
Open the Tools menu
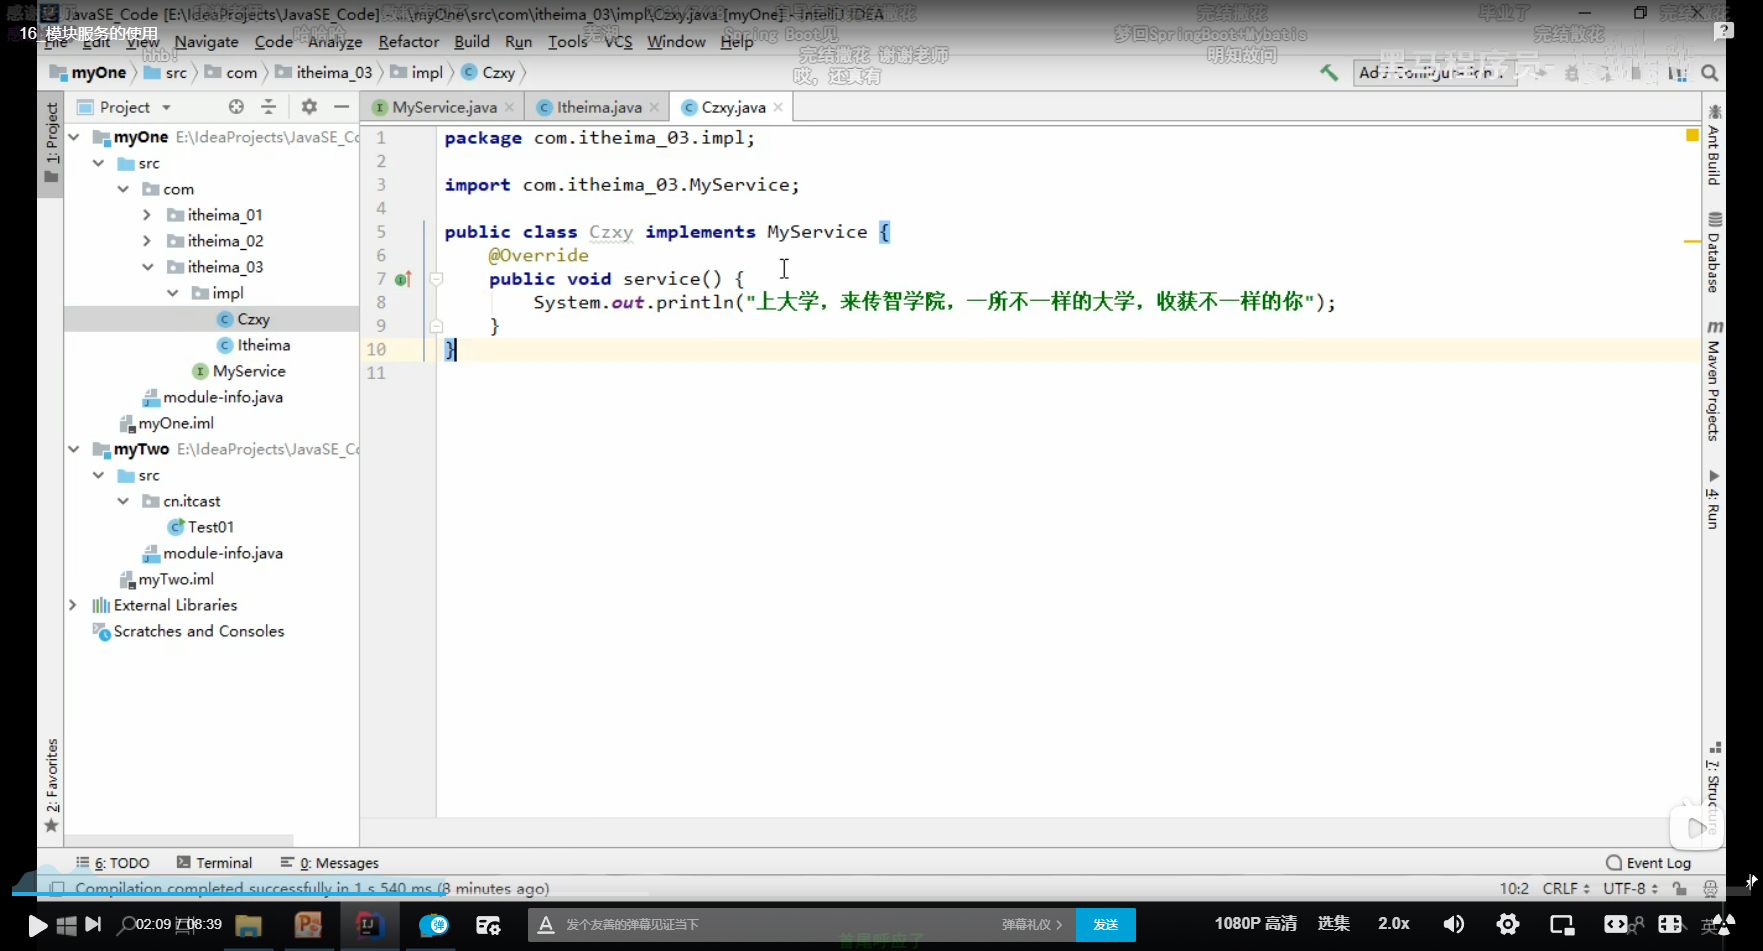pyautogui.click(x=567, y=42)
